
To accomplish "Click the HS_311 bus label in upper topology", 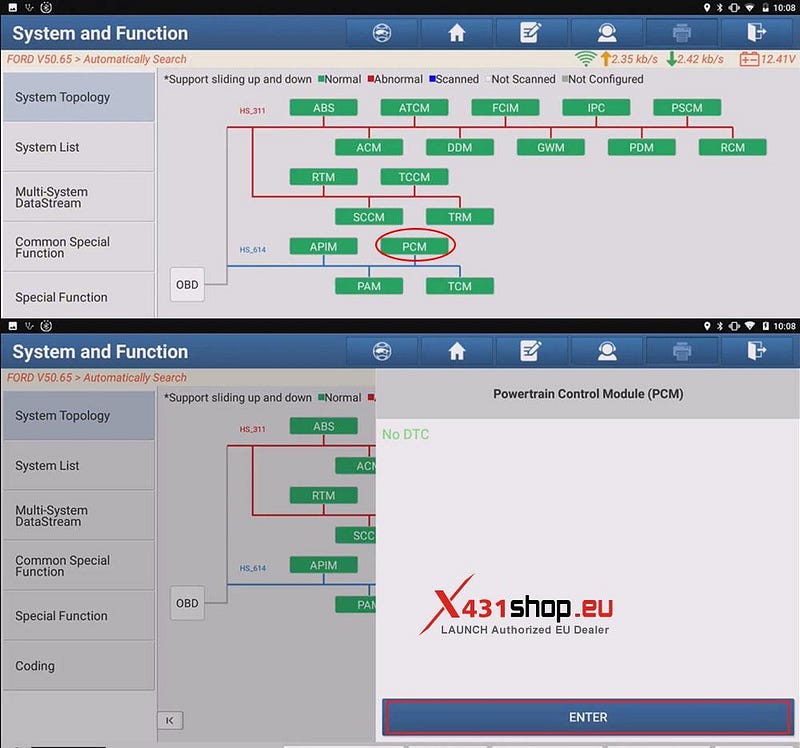I will pos(253,111).
